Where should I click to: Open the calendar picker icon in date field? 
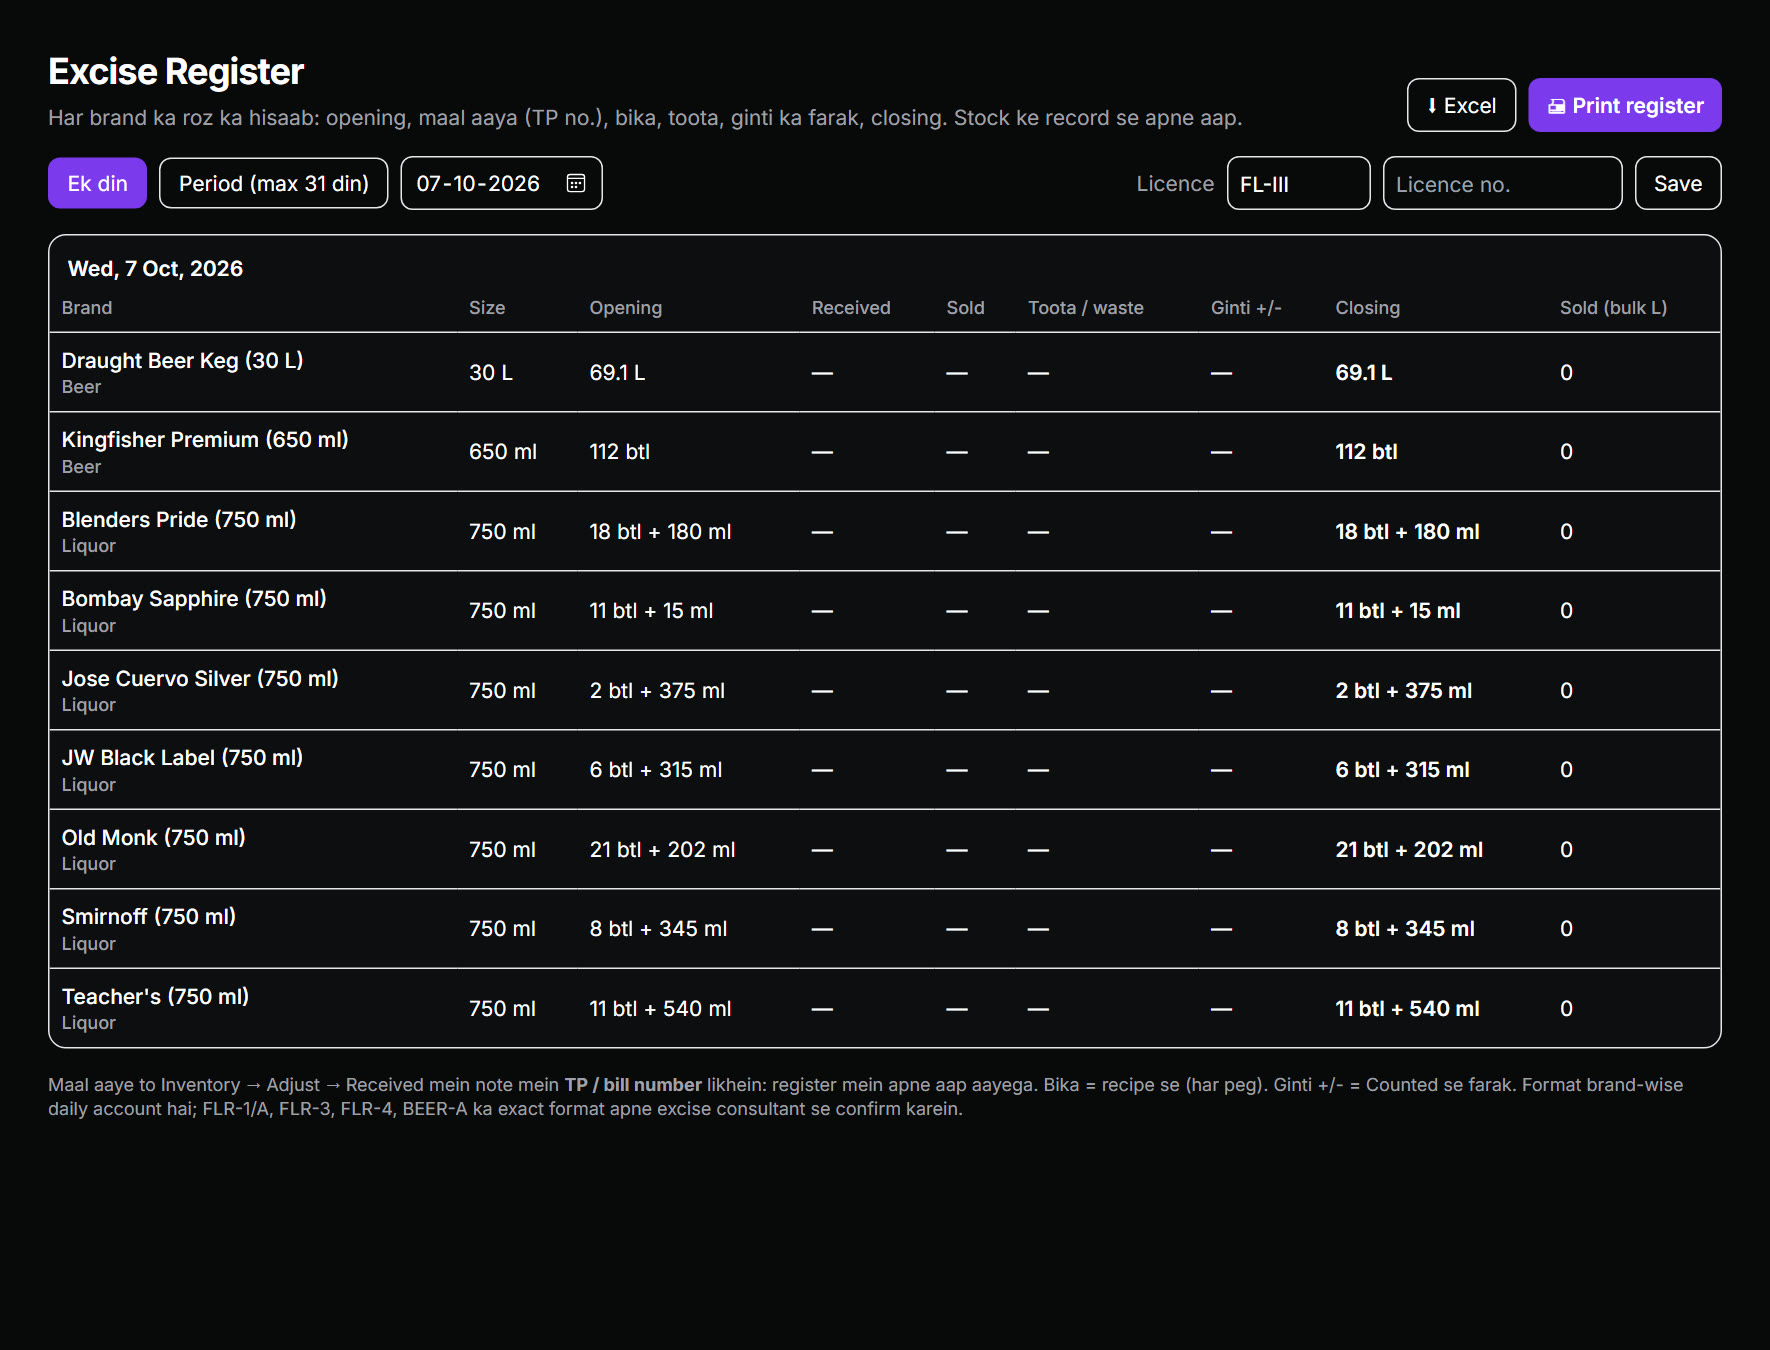(576, 183)
